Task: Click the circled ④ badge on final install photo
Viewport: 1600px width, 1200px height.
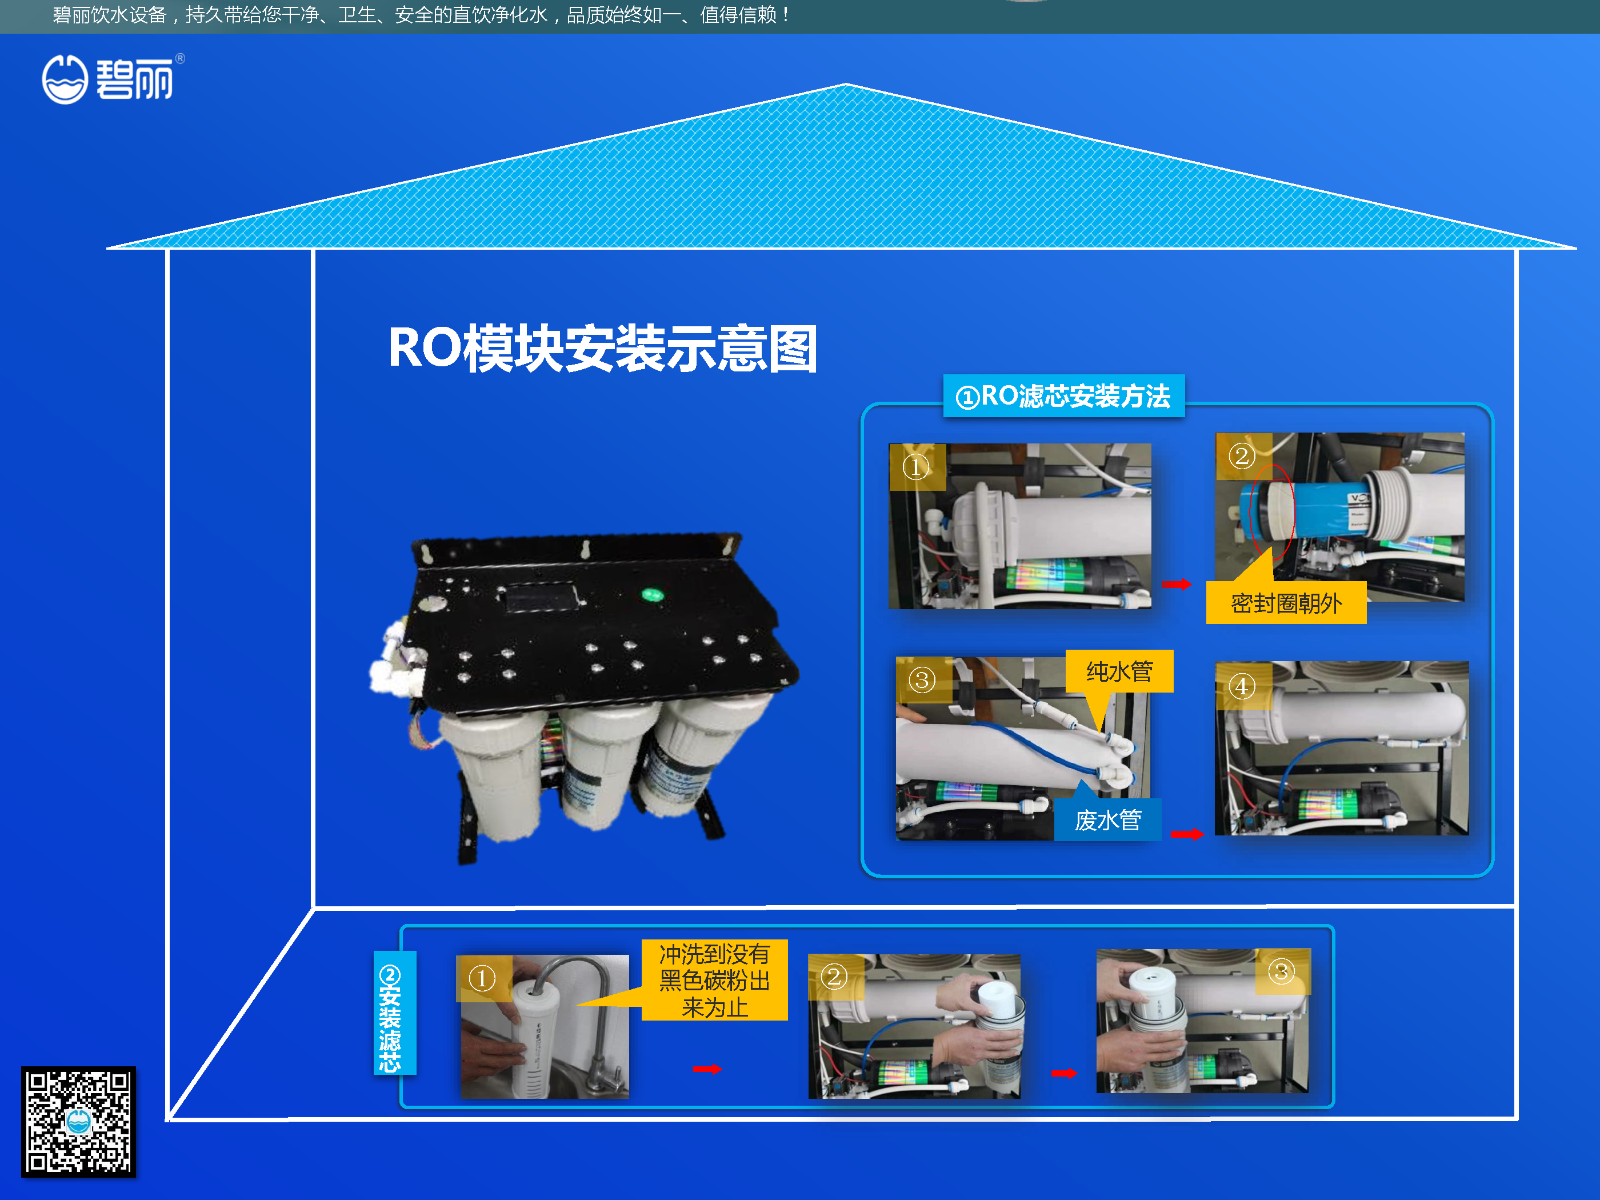Action: click(x=1243, y=686)
